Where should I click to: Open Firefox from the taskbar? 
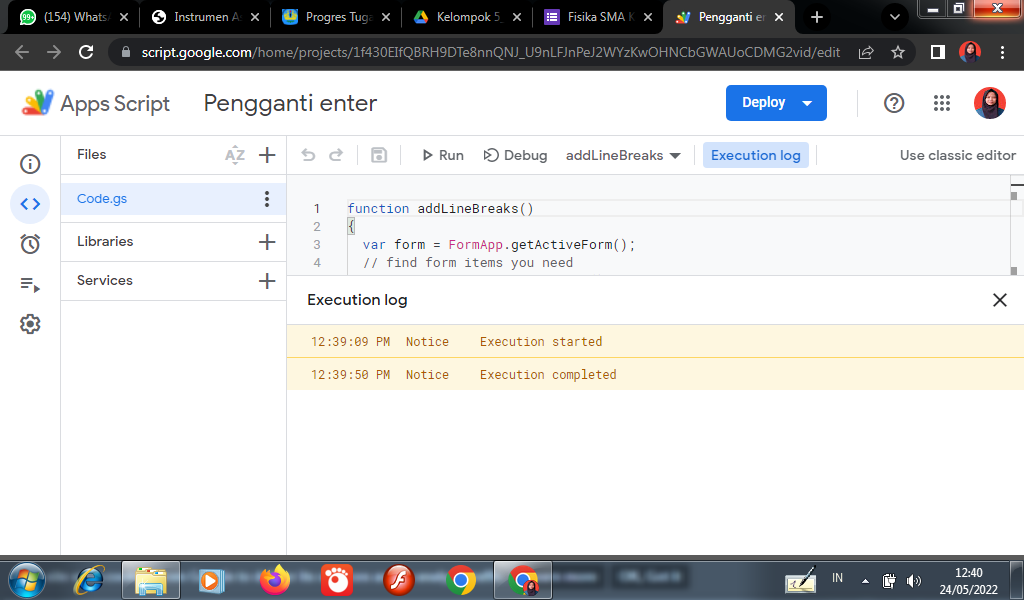(x=274, y=580)
